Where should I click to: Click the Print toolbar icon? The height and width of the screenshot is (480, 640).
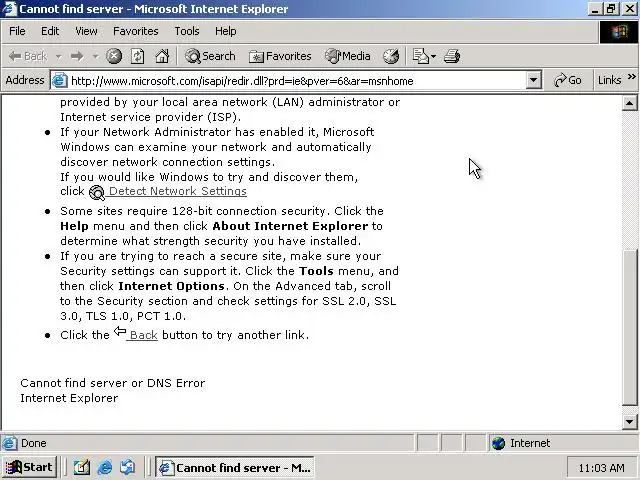pyautogui.click(x=452, y=56)
